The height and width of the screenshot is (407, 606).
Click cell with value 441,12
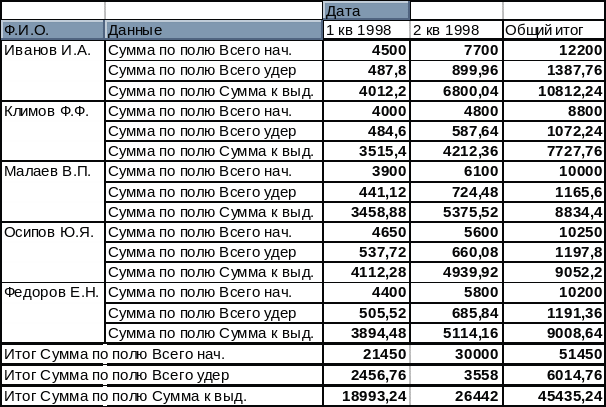point(366,192)
